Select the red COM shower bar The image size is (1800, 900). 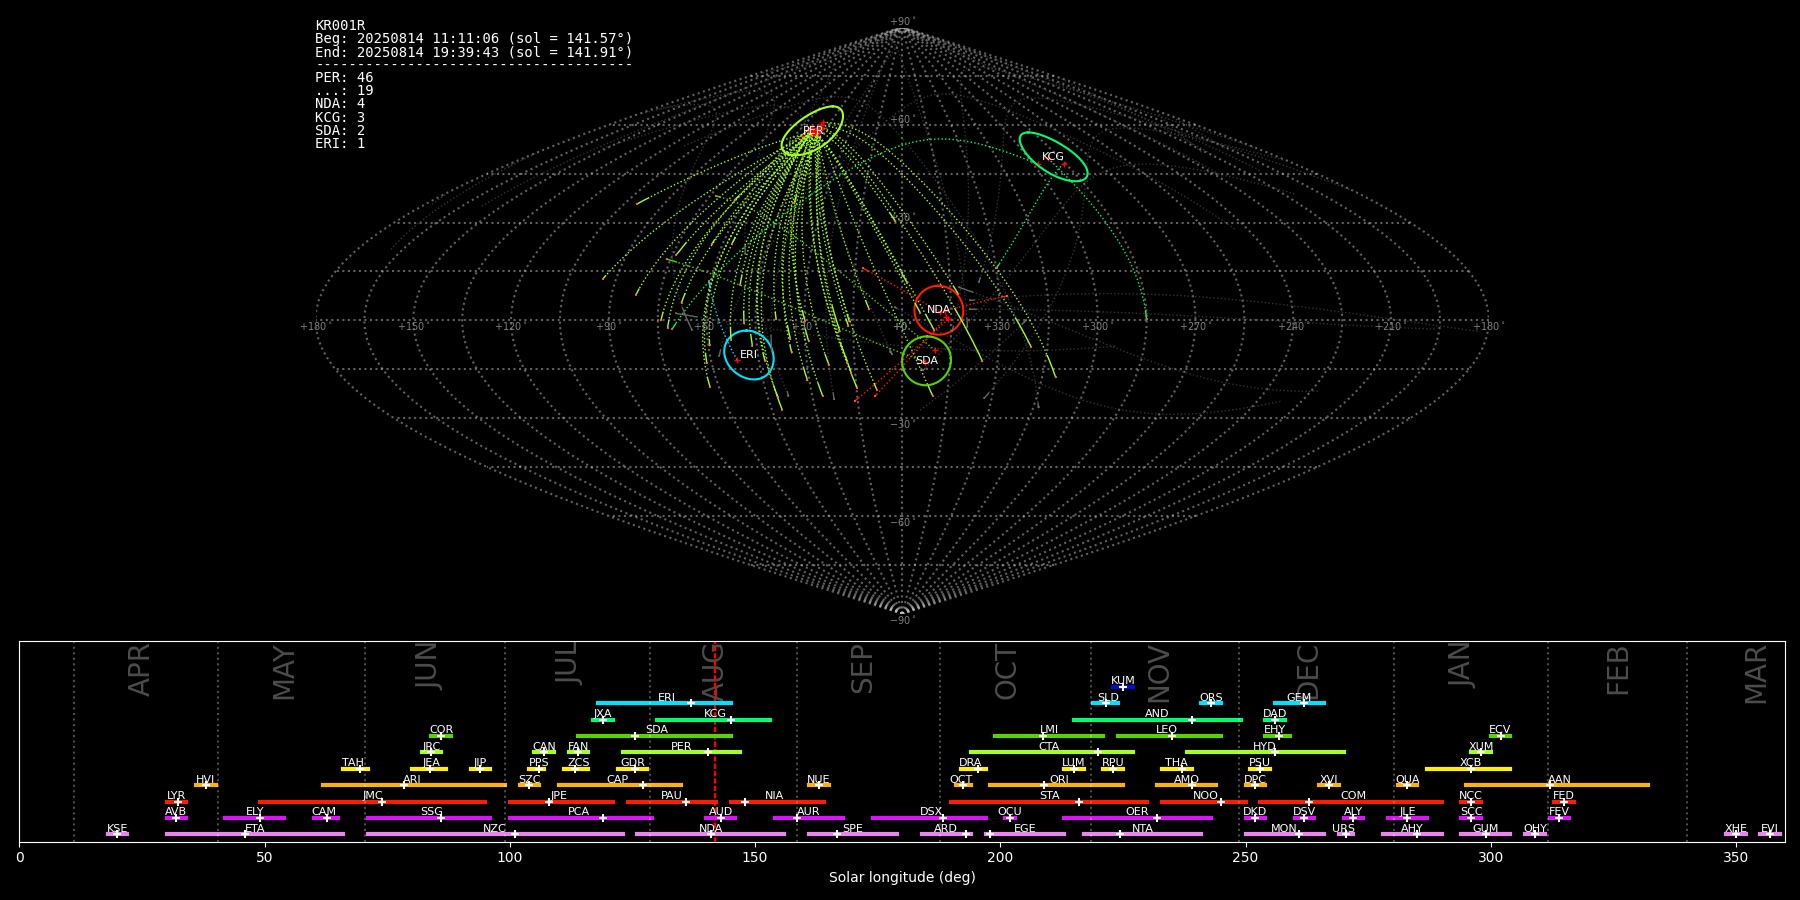1351,802
